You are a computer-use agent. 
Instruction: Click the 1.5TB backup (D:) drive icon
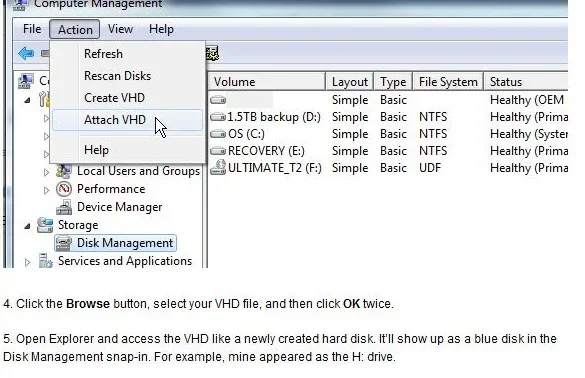[x=218, y=117]
